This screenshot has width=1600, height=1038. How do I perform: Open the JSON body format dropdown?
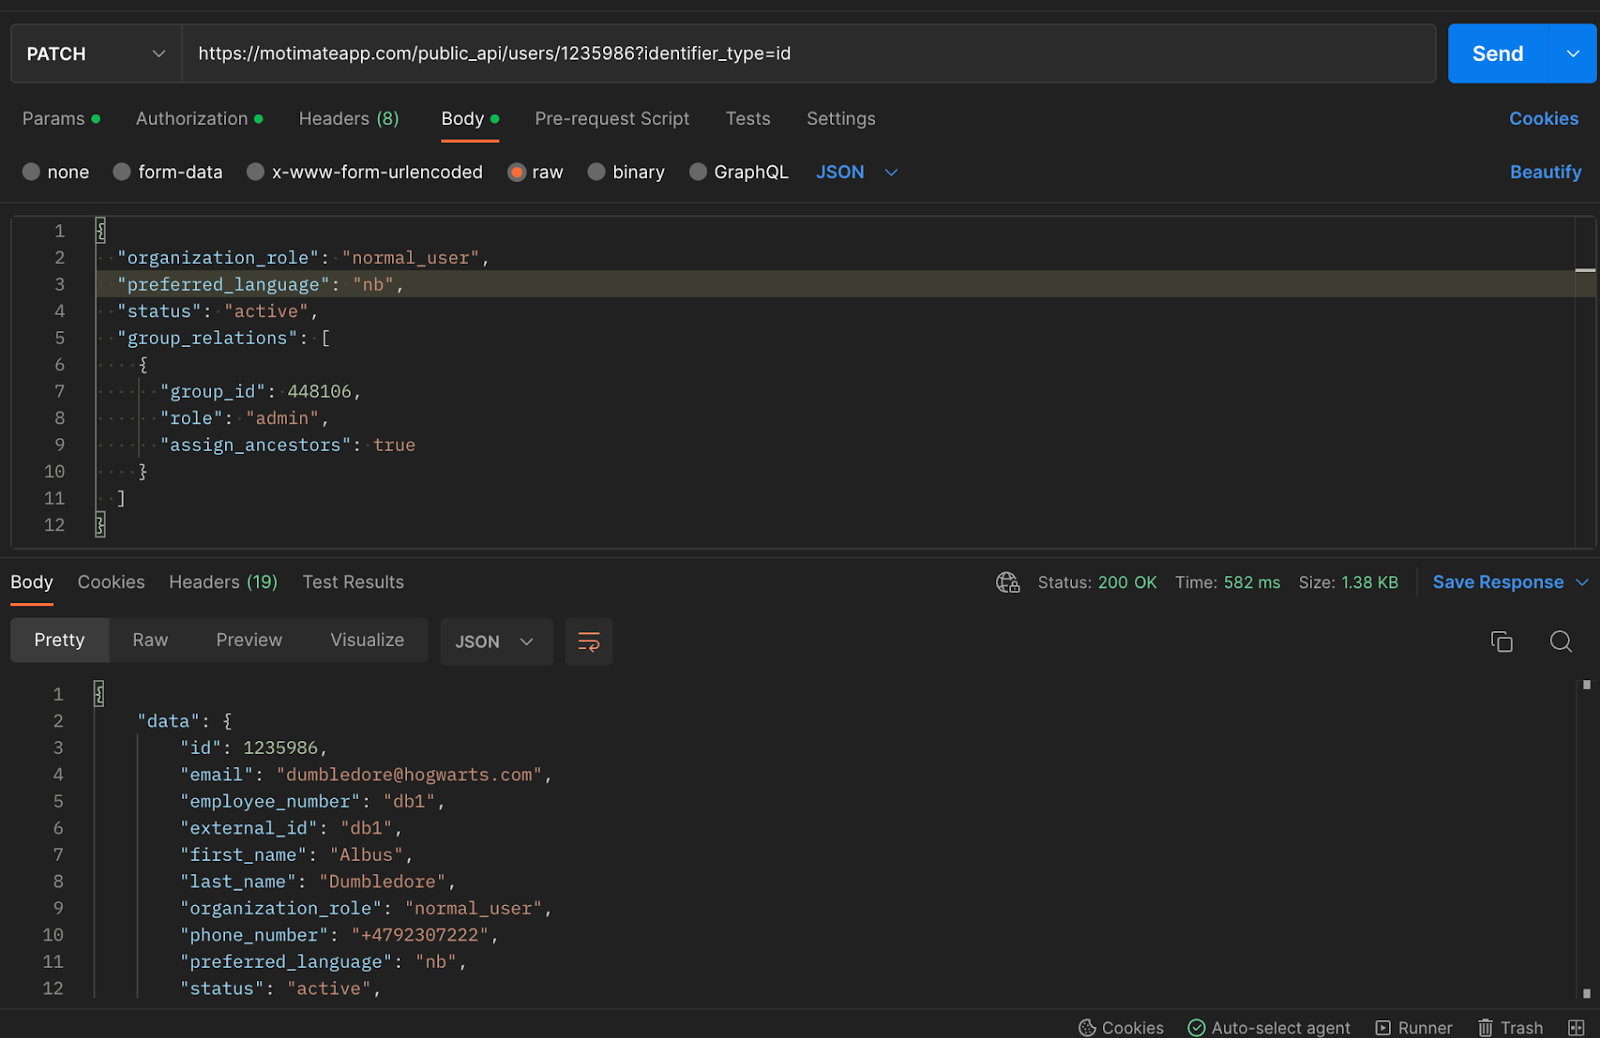(x=857, y=172)
